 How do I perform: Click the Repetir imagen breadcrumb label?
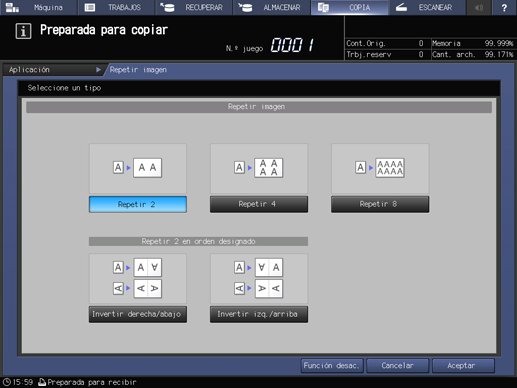(x=138, y=70)
